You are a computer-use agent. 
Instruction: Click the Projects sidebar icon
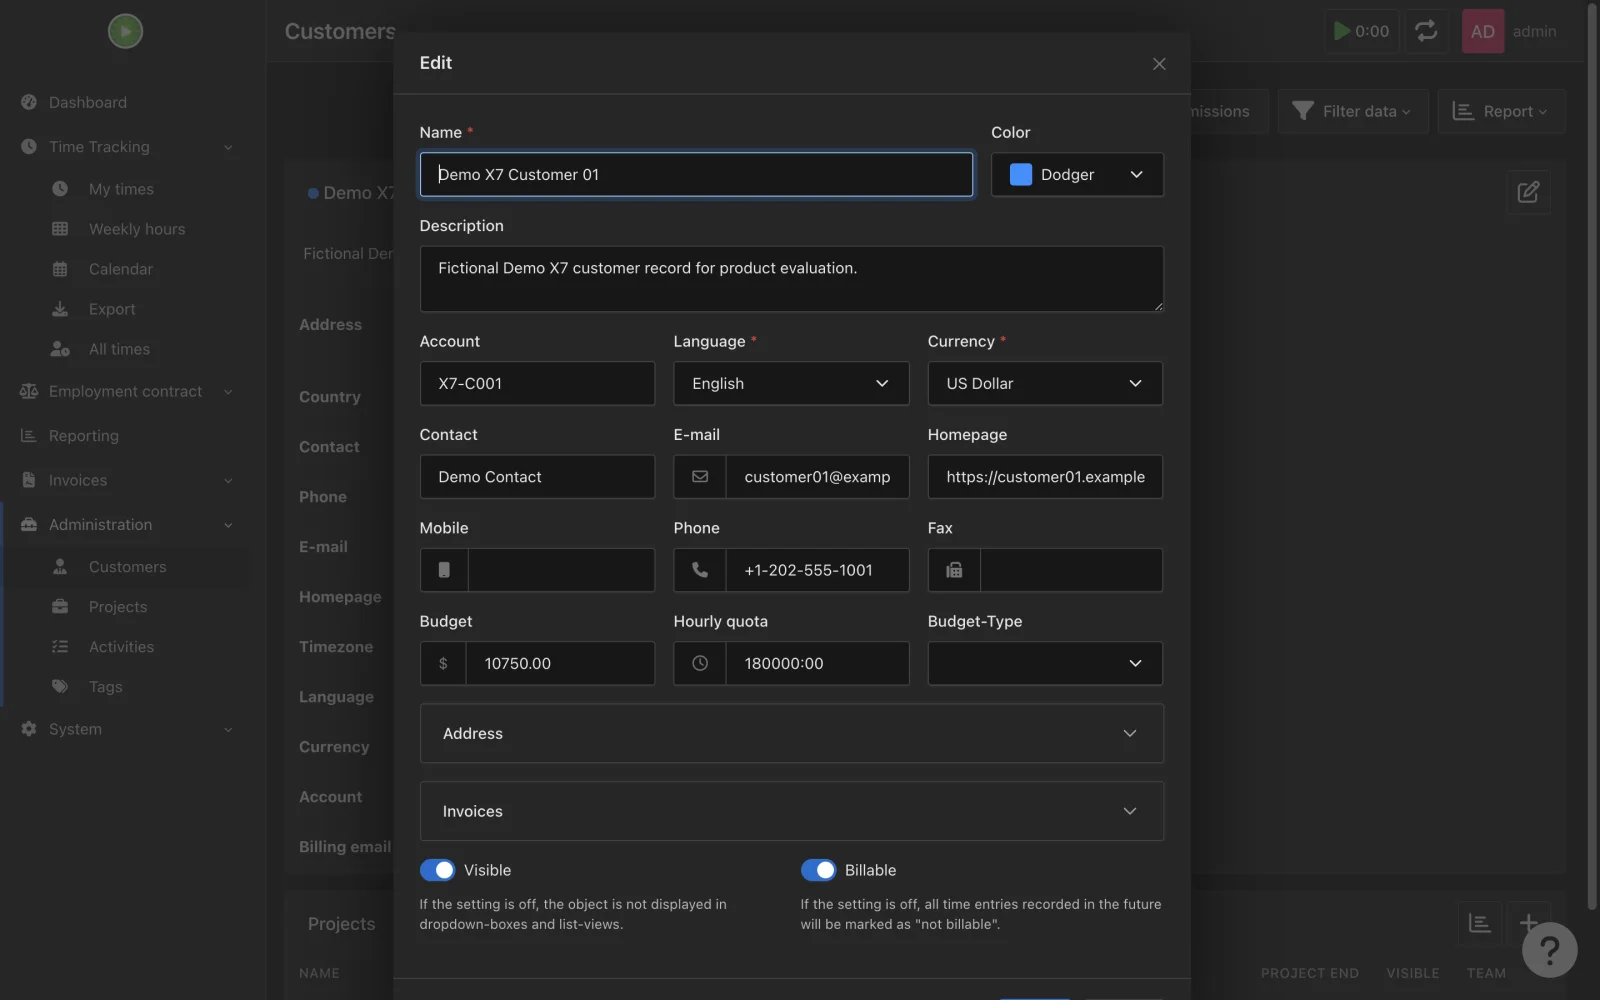(60, 607)
